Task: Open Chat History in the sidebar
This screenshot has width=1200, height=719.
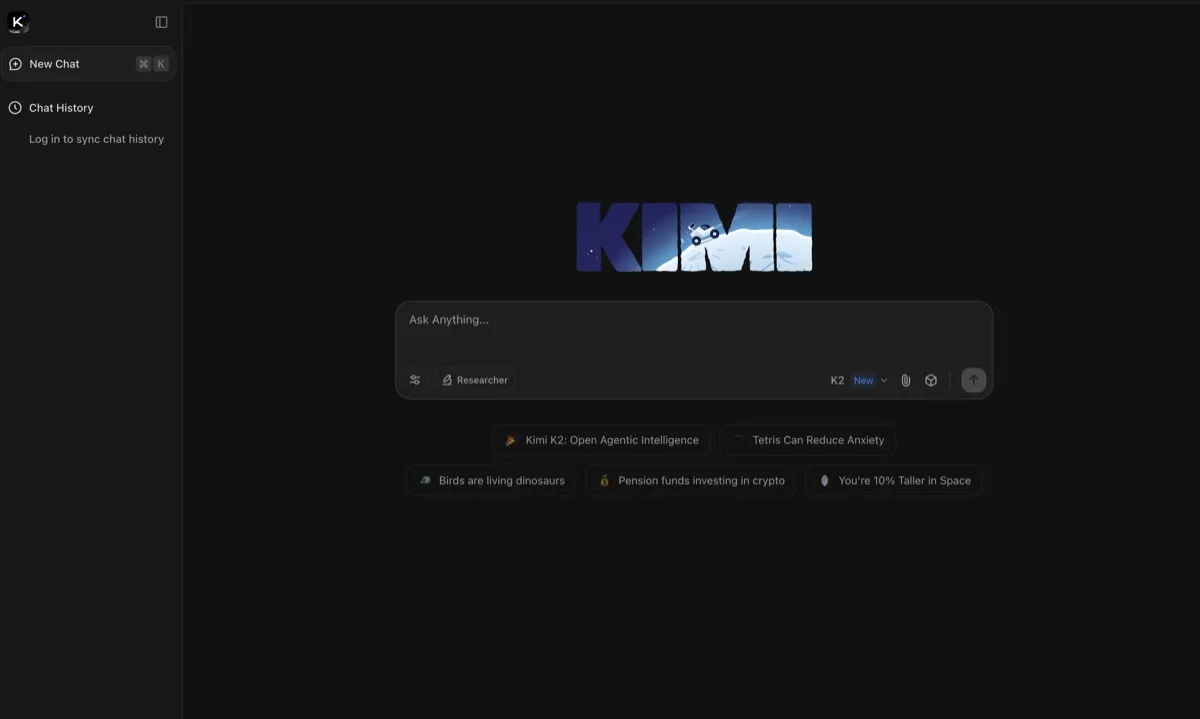Action: pos(60,107)
